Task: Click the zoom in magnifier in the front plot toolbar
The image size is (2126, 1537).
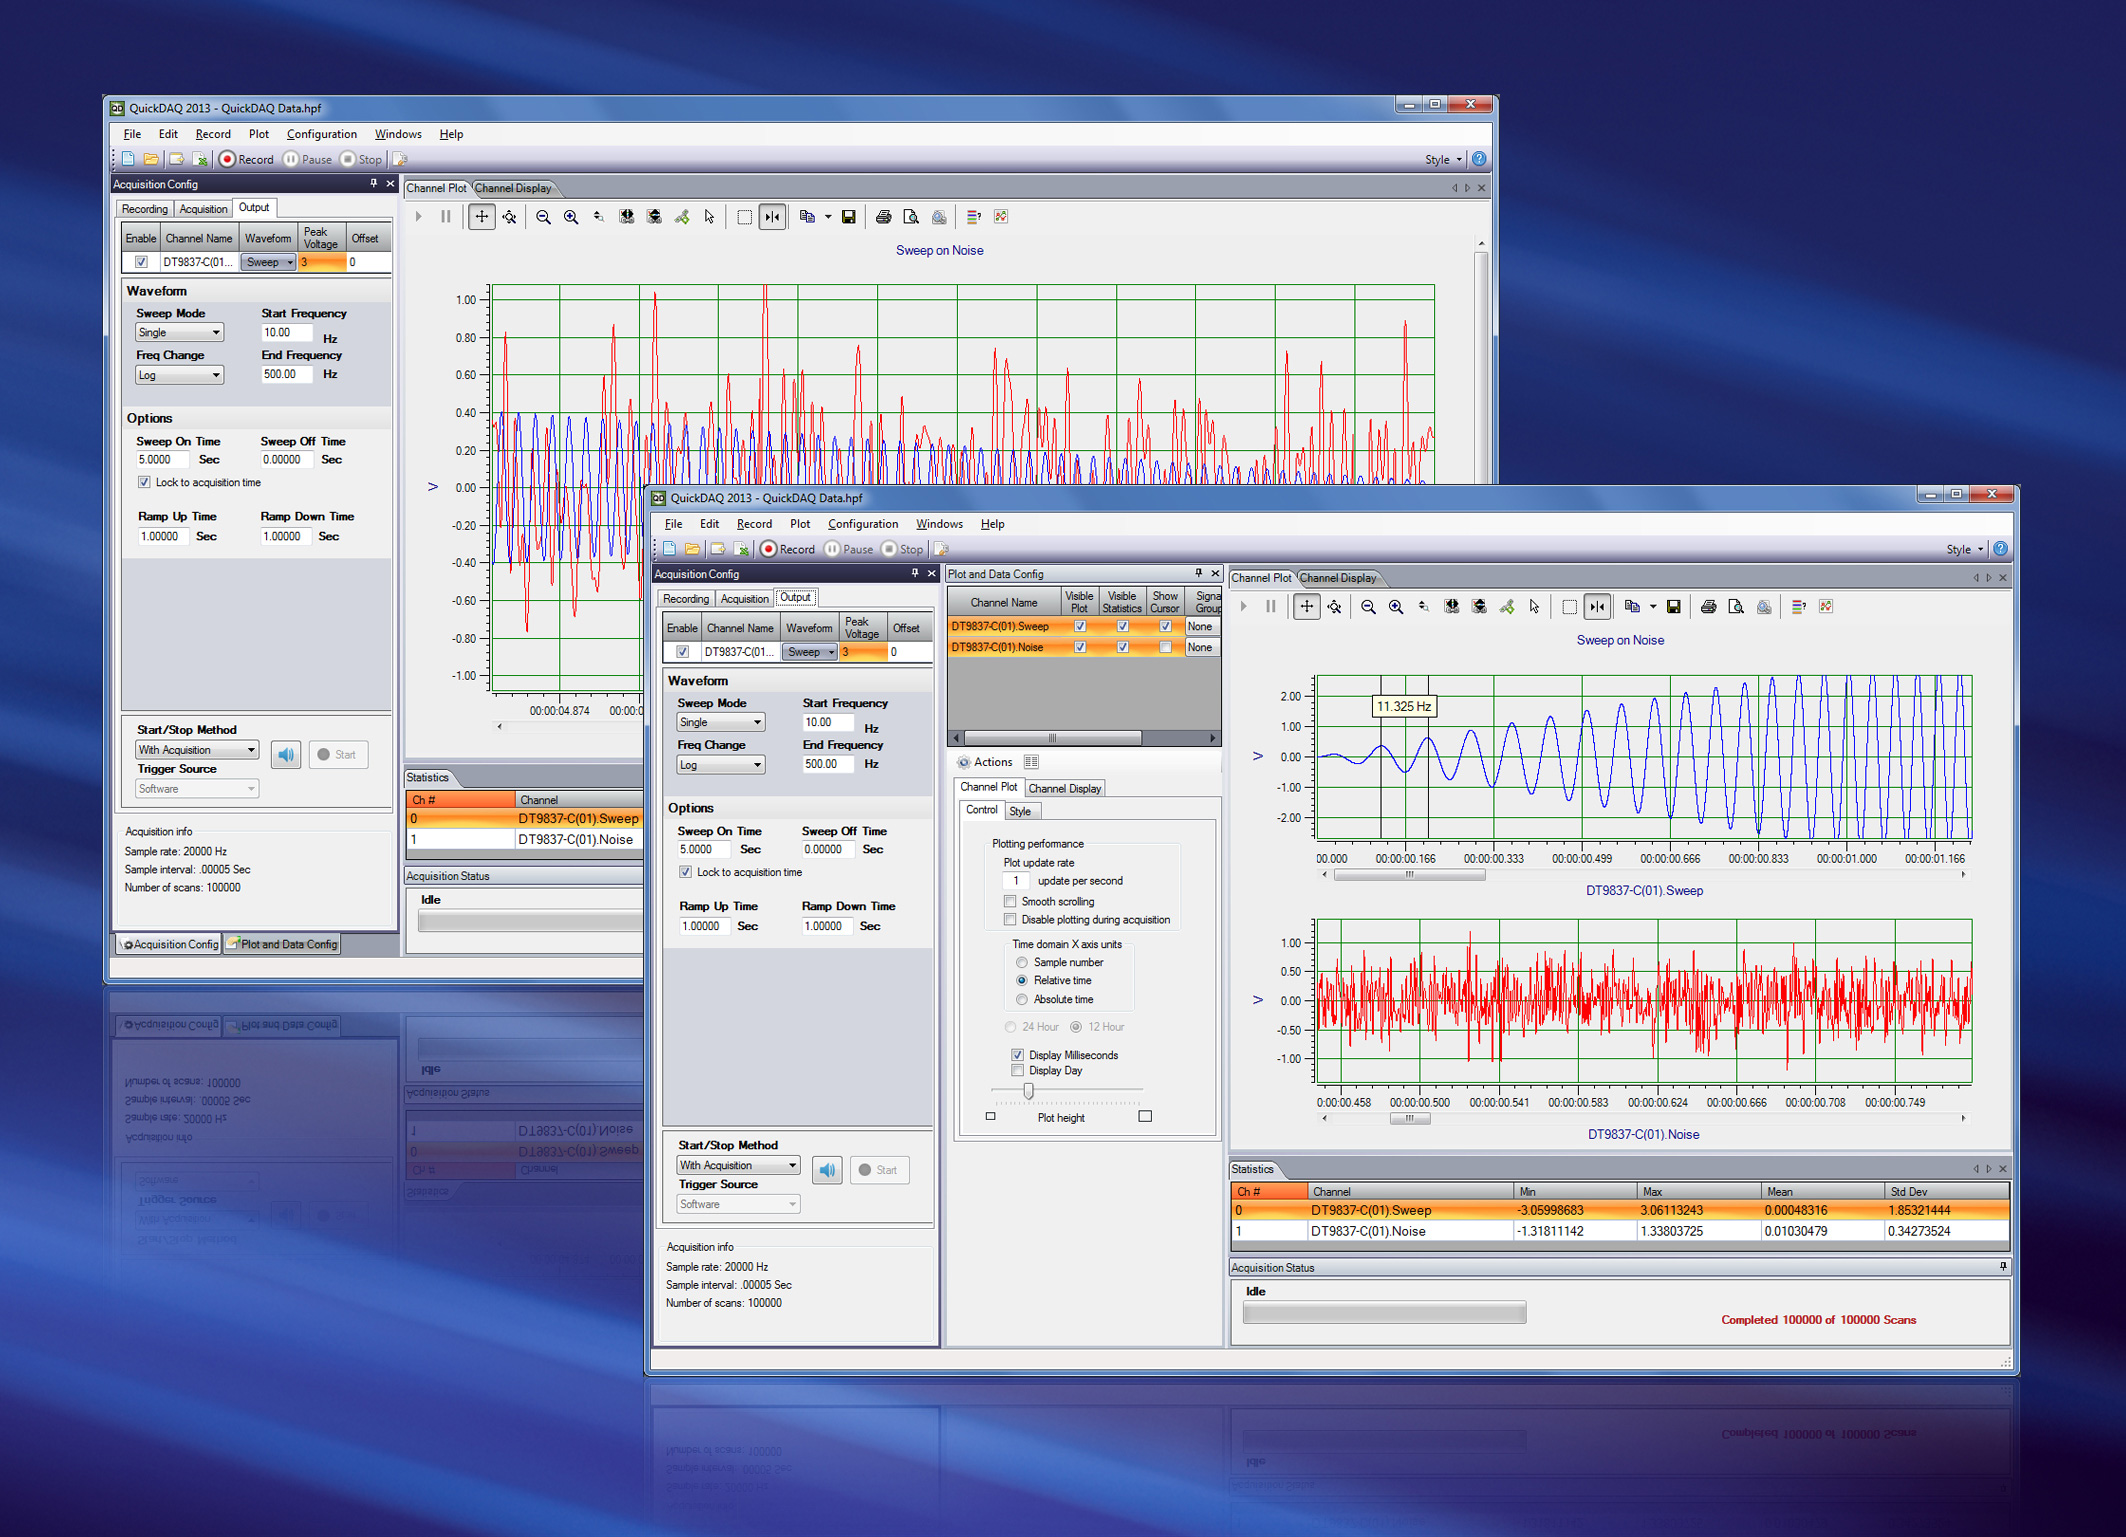Action: pyautogui.click(x=1396, y=607)
